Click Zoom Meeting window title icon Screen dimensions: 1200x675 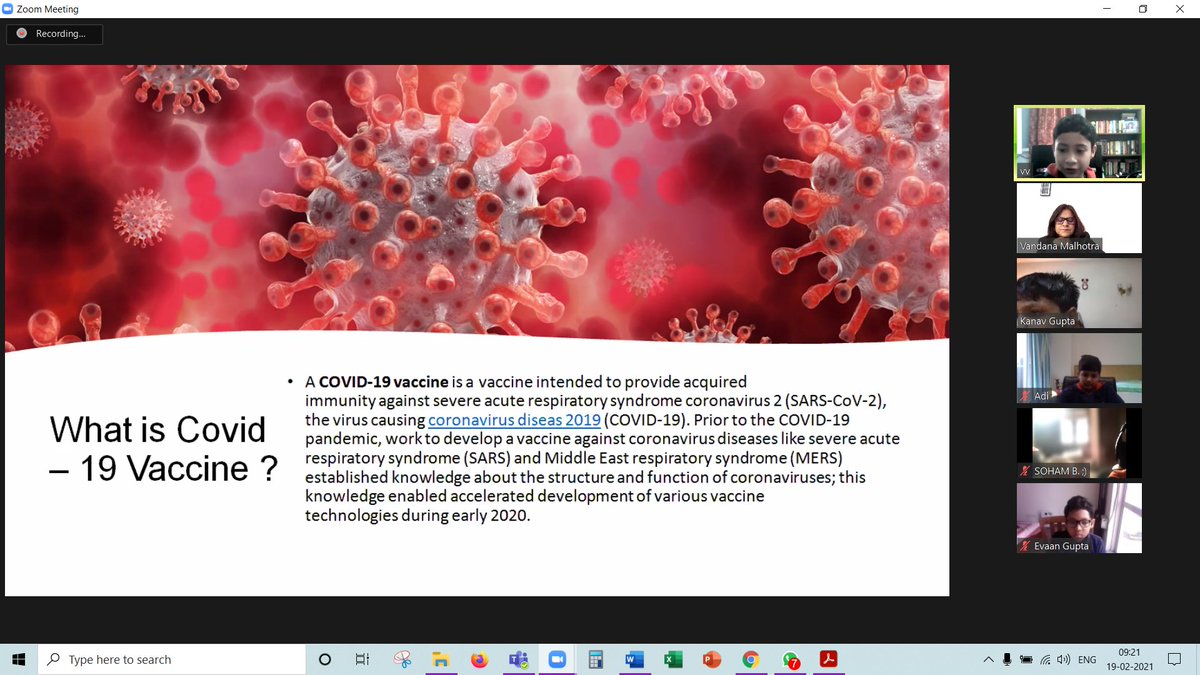(9, 9)
